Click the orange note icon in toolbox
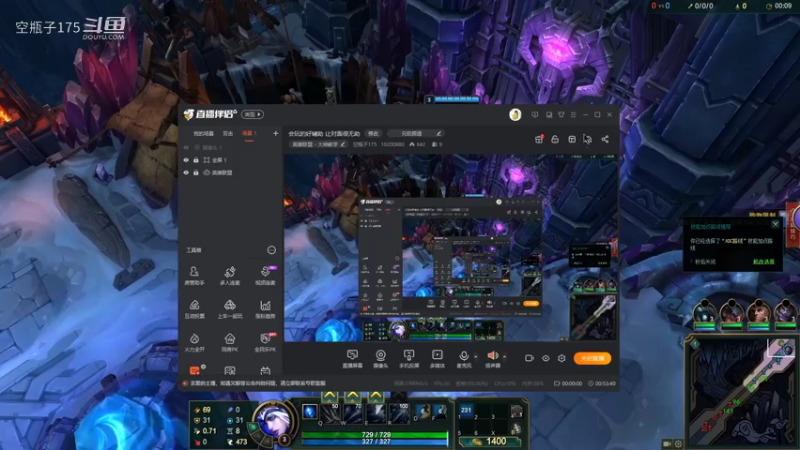Screen dimensions: 800x450 click(194, 370)
